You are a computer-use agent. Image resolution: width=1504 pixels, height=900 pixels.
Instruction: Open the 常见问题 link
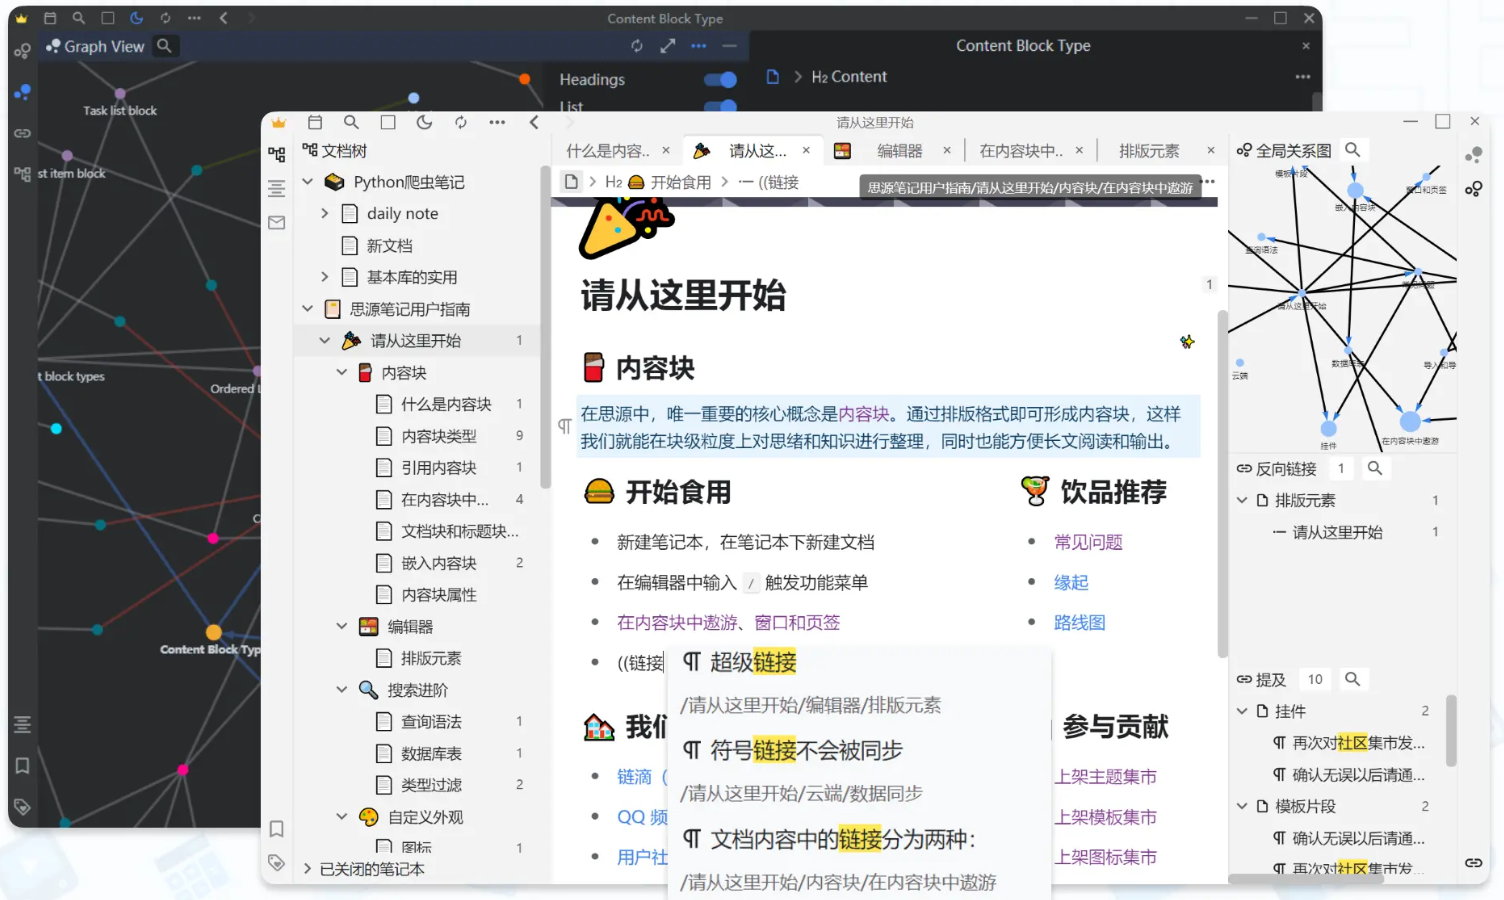tap(1088, 541)
